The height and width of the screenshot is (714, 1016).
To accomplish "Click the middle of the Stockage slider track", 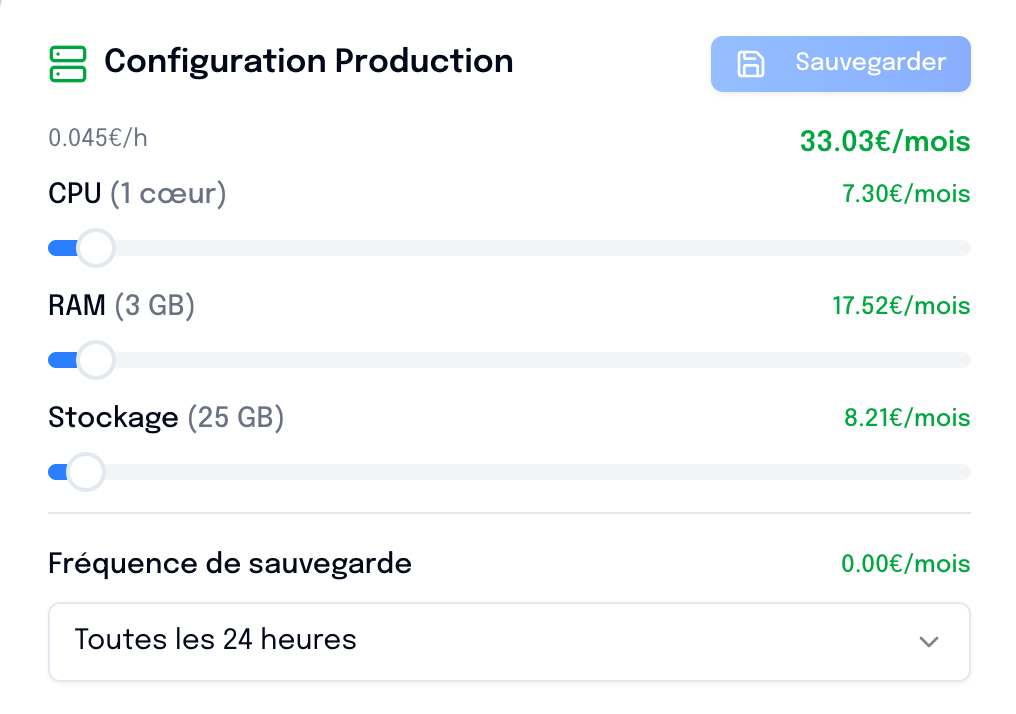I will tap(509, 472).
